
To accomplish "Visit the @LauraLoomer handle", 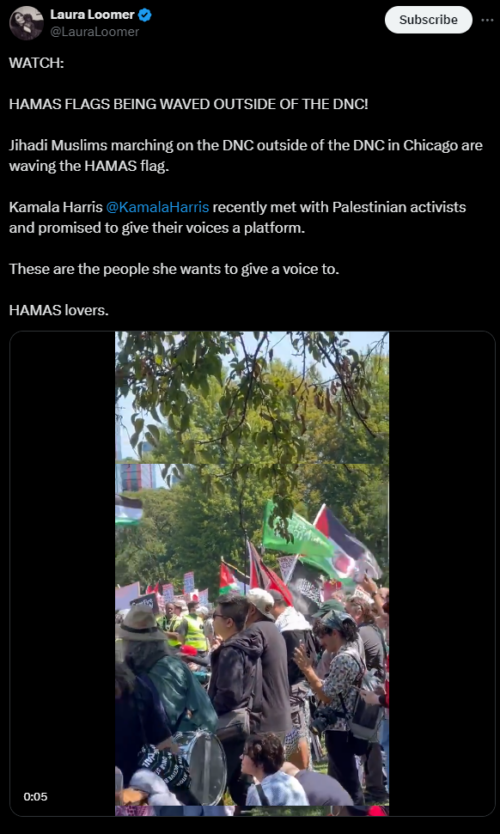I will pos(95,32).
